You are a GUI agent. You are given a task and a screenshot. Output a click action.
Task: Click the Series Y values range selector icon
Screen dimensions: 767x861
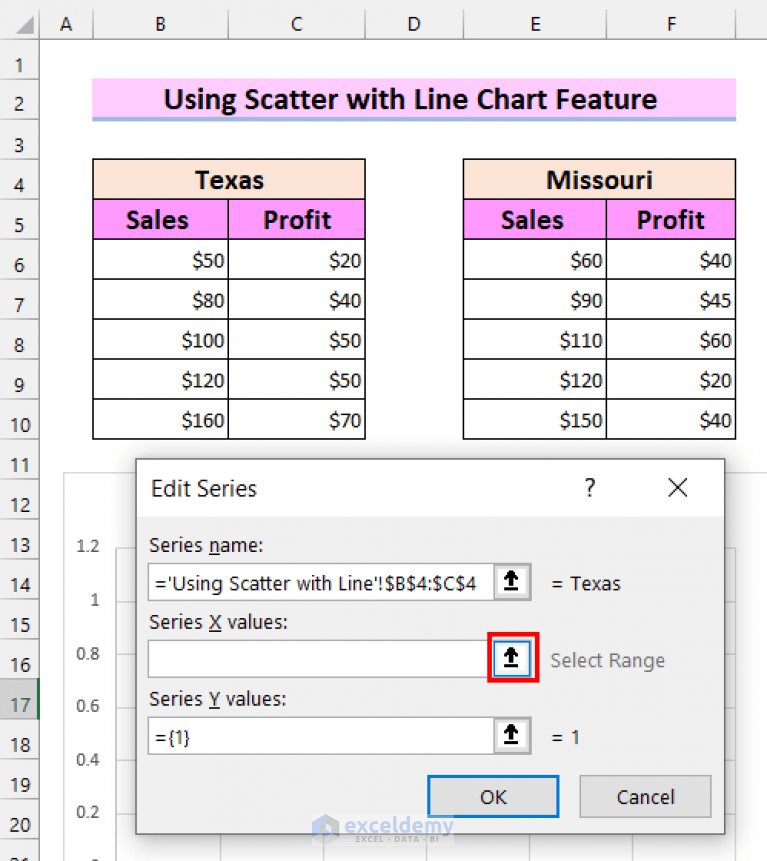point(512,736)
